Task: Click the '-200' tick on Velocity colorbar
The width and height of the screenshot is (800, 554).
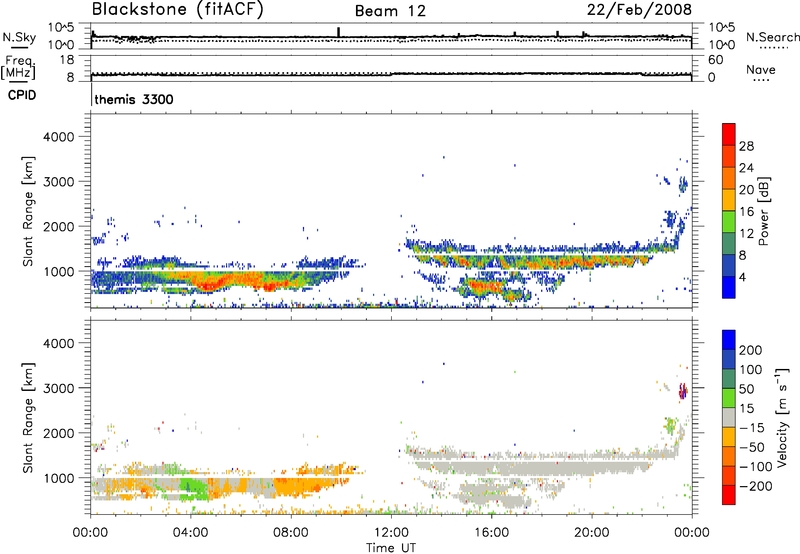Action: pyautogui.click(x=755, y=487)
